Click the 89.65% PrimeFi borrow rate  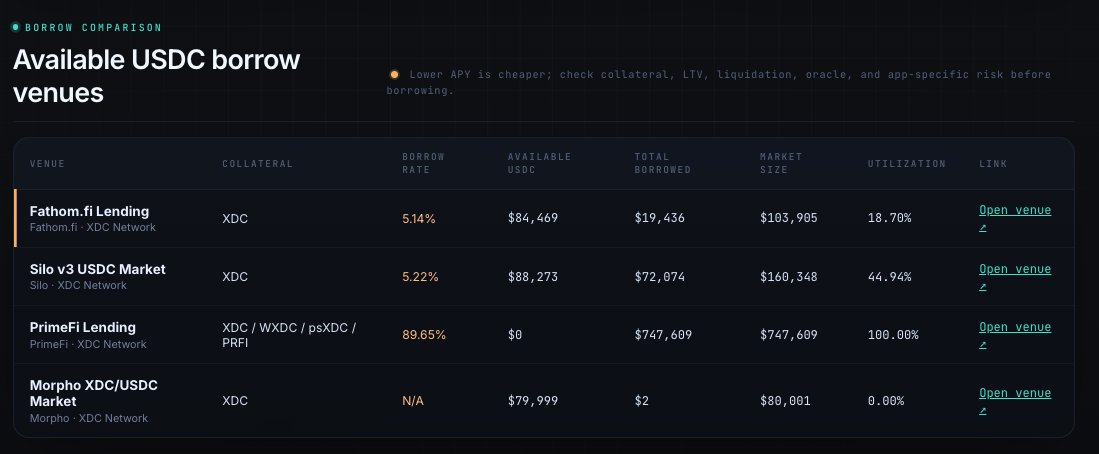(x=423, y=335)
